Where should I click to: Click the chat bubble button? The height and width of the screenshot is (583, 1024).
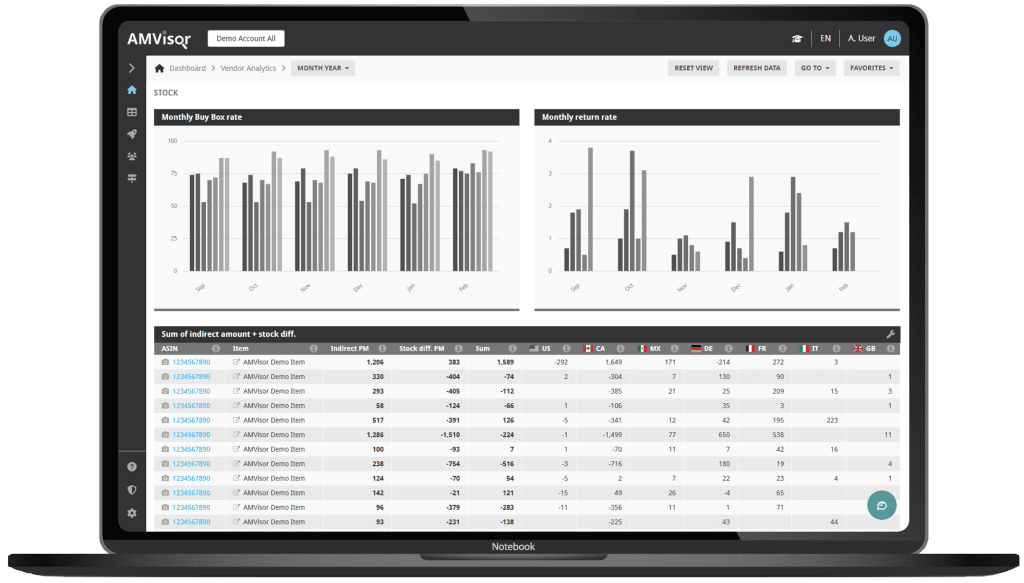point(881,505)
